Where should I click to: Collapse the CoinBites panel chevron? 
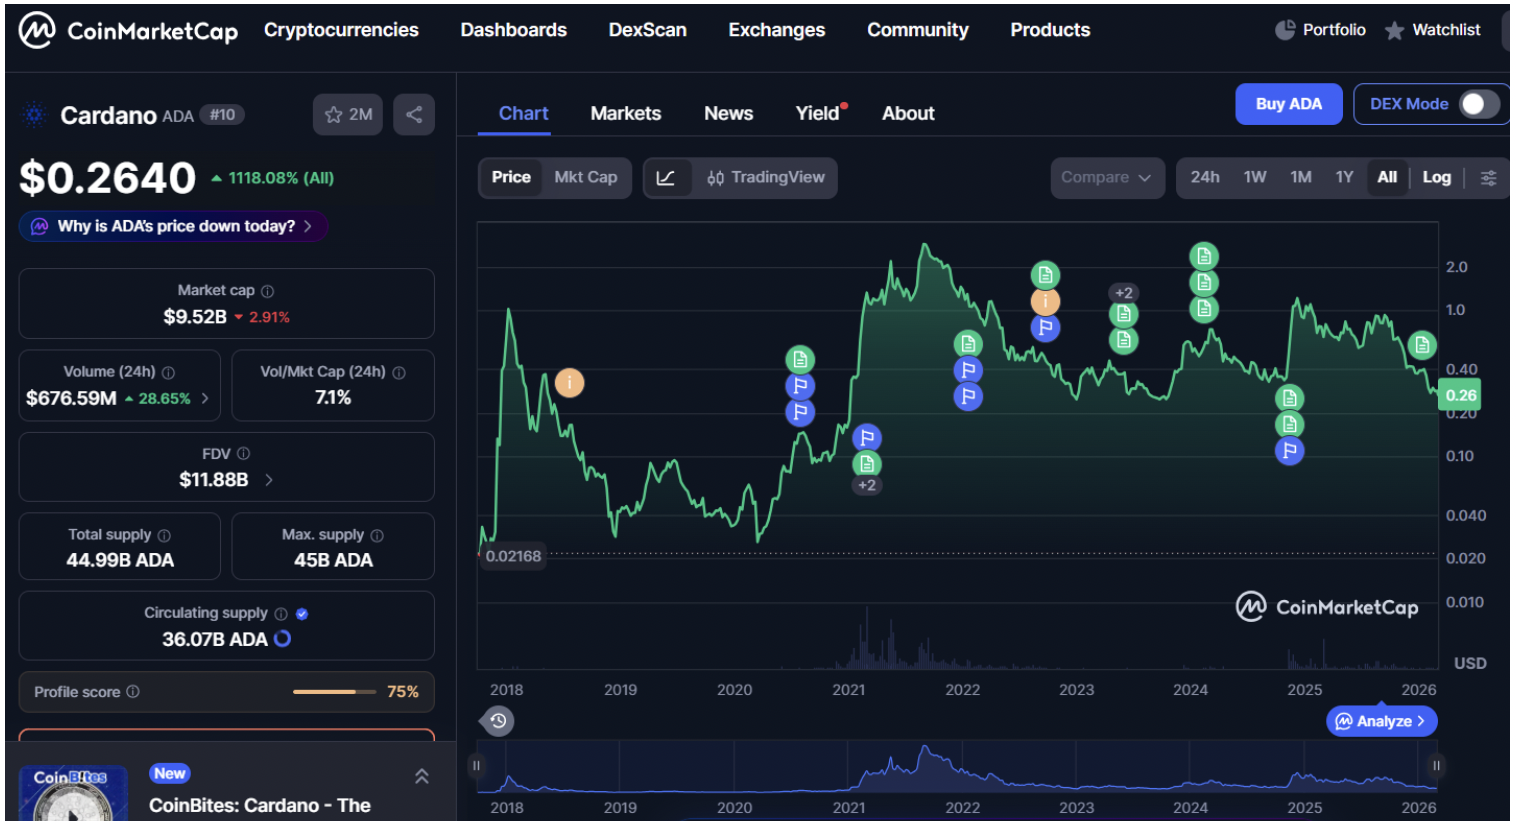421,776
